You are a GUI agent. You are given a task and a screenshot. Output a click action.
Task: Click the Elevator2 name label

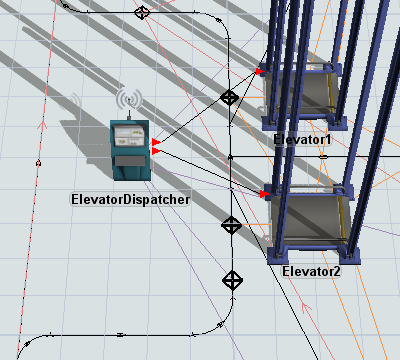click(311, 271)
